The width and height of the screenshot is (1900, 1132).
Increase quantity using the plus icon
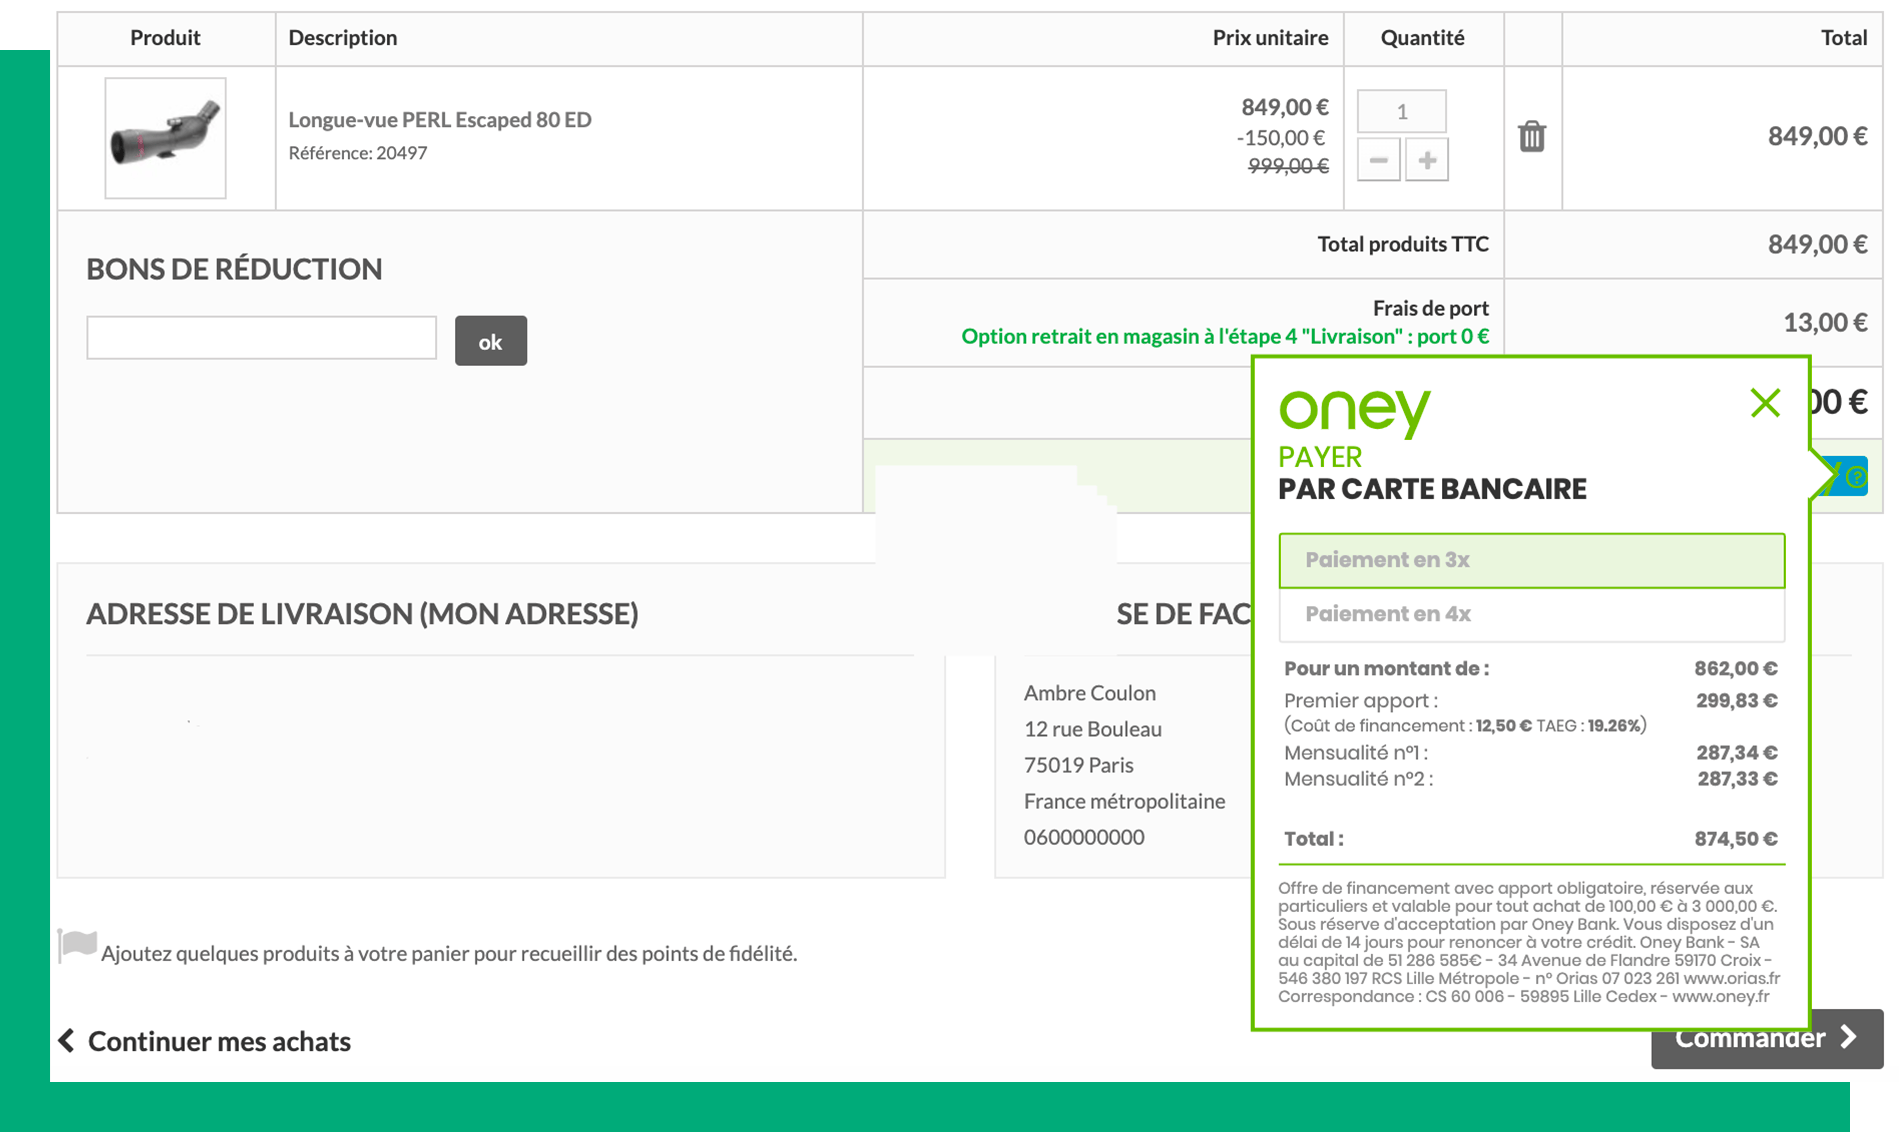[x=1426, y=159]
